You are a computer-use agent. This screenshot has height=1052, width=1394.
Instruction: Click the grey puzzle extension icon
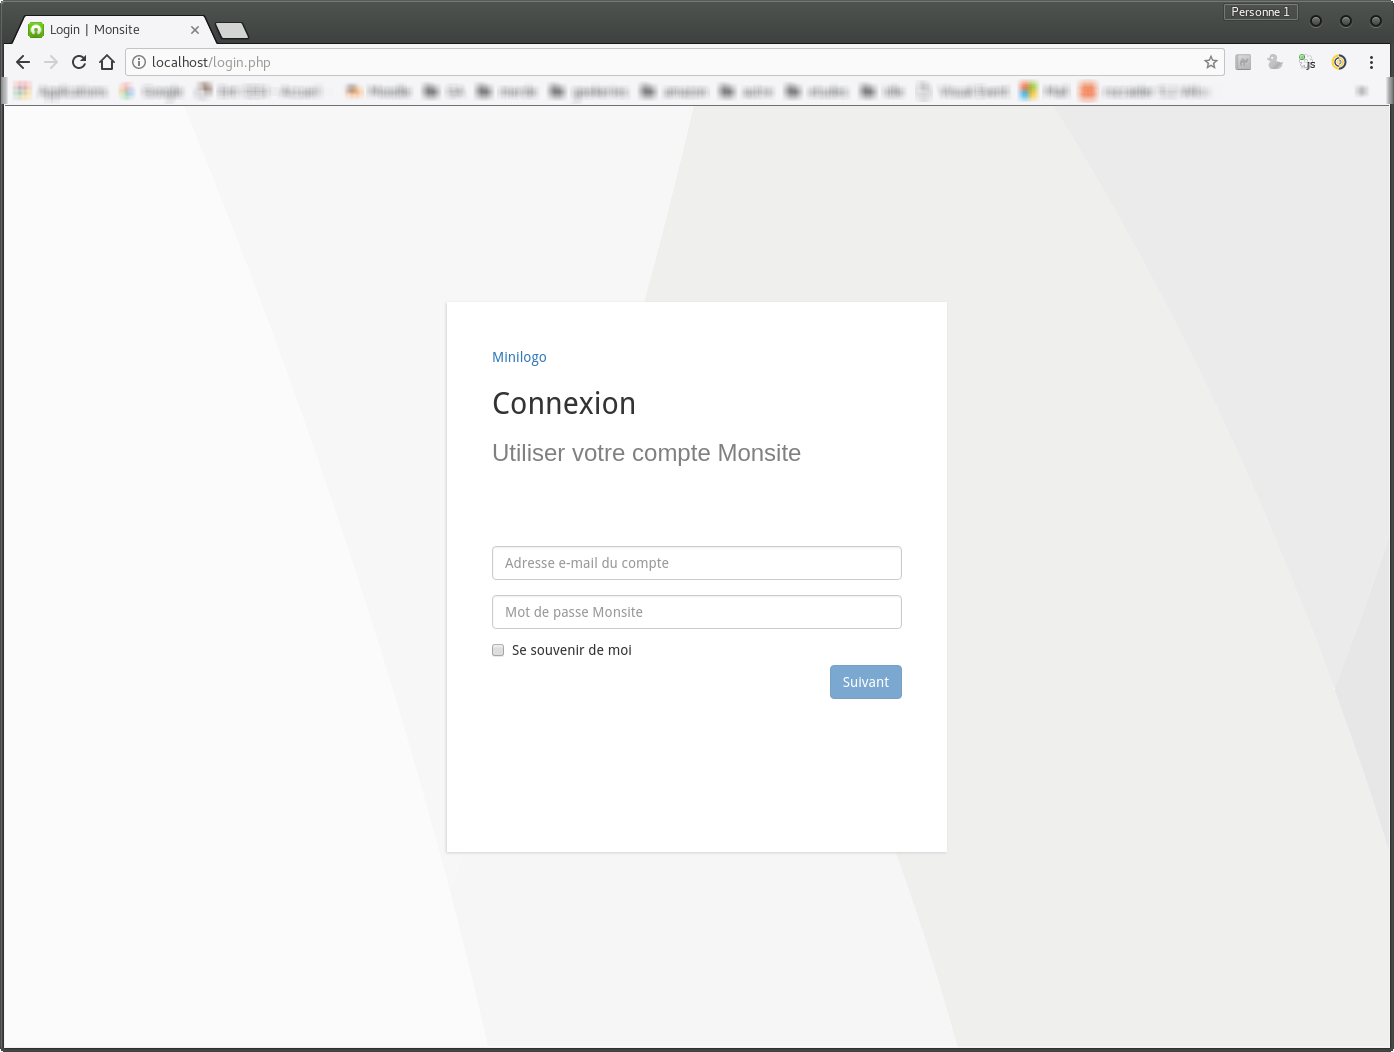[1275, 62]
